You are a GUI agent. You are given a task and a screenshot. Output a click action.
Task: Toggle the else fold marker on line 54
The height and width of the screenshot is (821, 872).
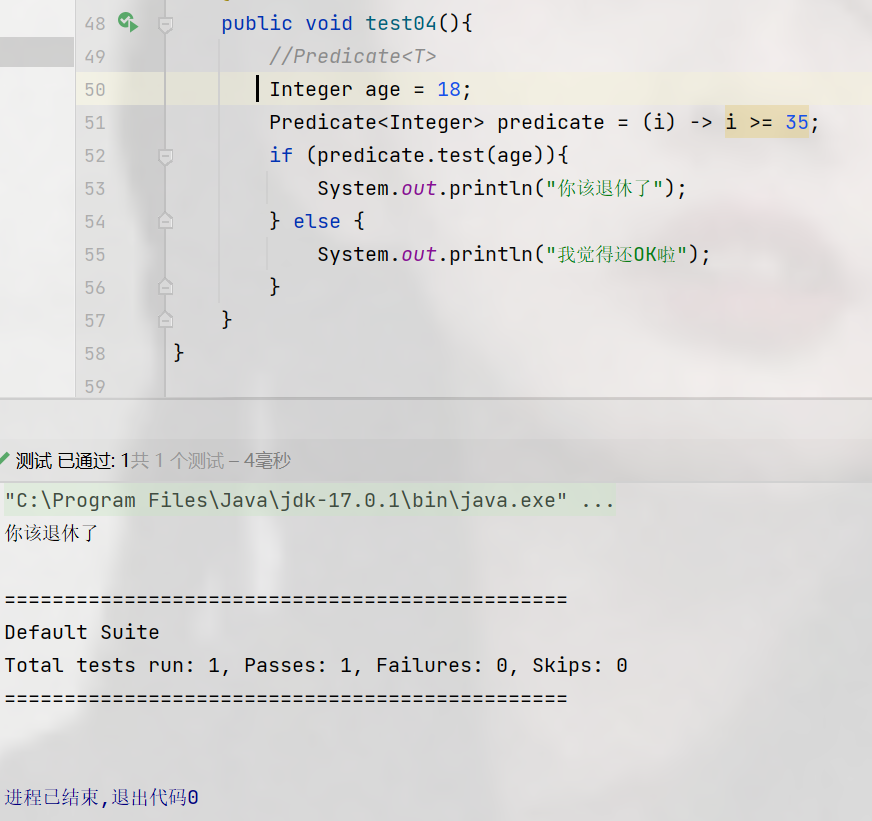[165, 221]
